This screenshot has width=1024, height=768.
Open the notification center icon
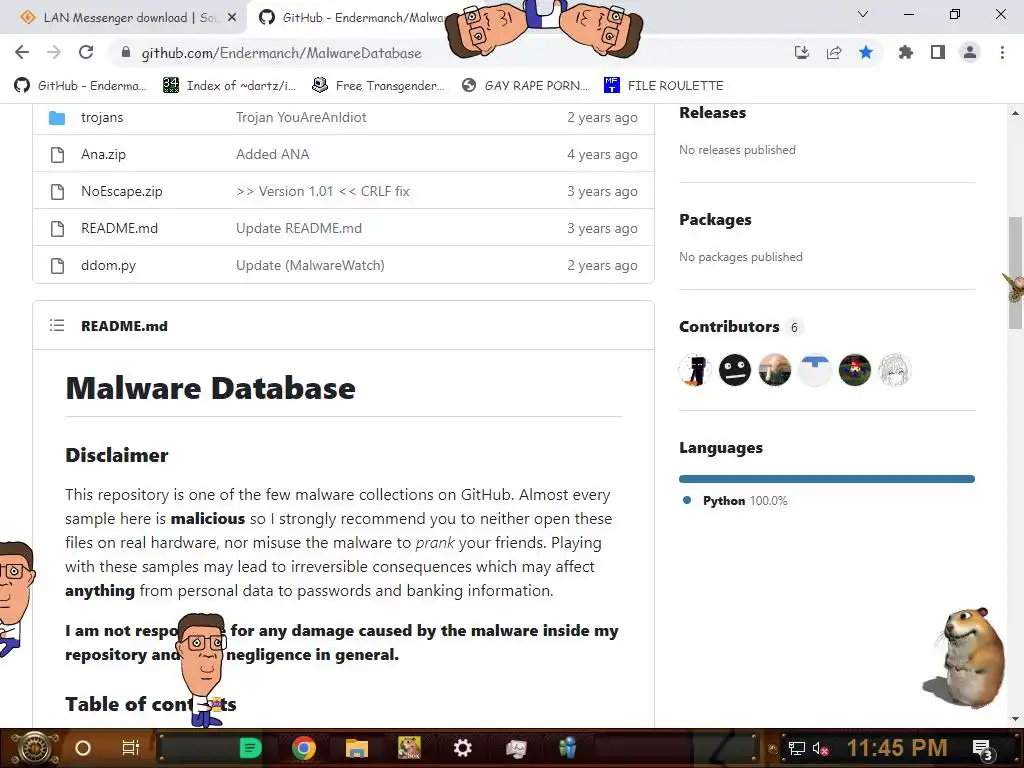tap(983, 749)
